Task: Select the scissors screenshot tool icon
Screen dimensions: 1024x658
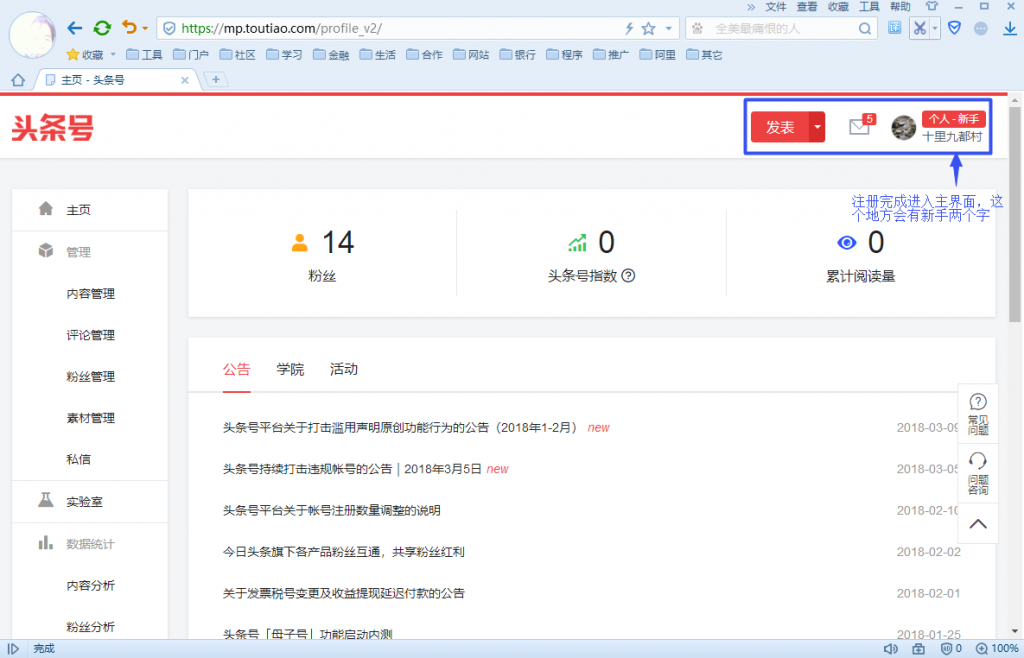Action: tap(920, 27)
